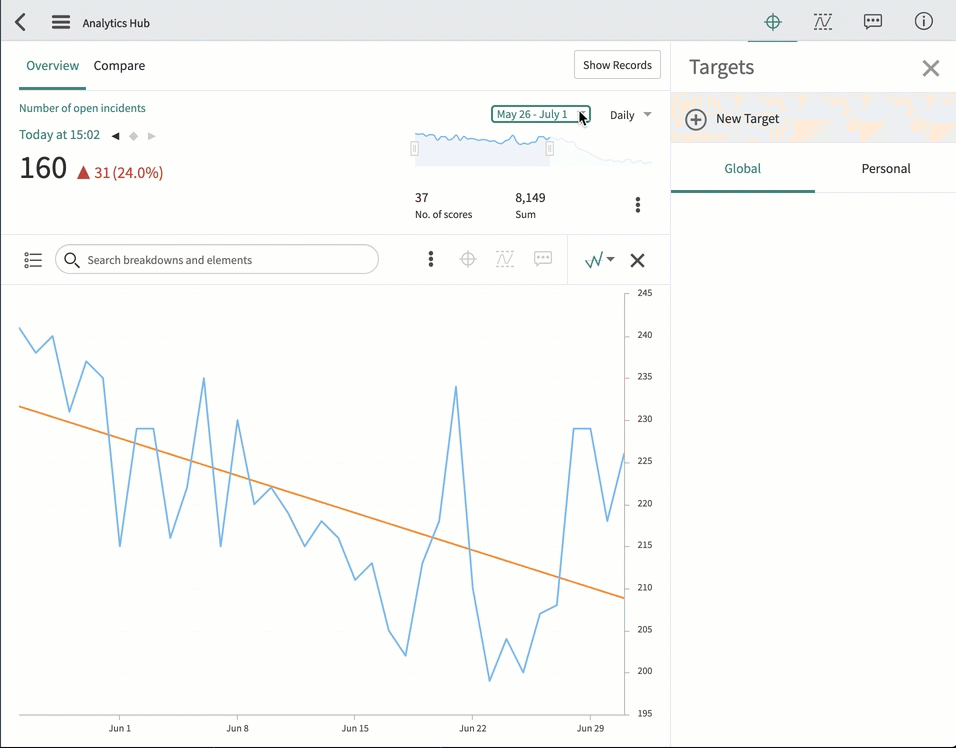Click the greyed chart-toolbar thresholds icon
This screenshot has height=748, width=956.
pyautogui.click(x=505, y=259)
